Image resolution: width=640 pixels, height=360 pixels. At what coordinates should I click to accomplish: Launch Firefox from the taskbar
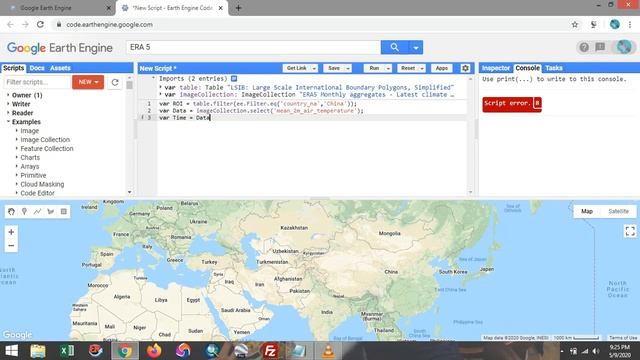pyautogui.click(x=154, y=351)
